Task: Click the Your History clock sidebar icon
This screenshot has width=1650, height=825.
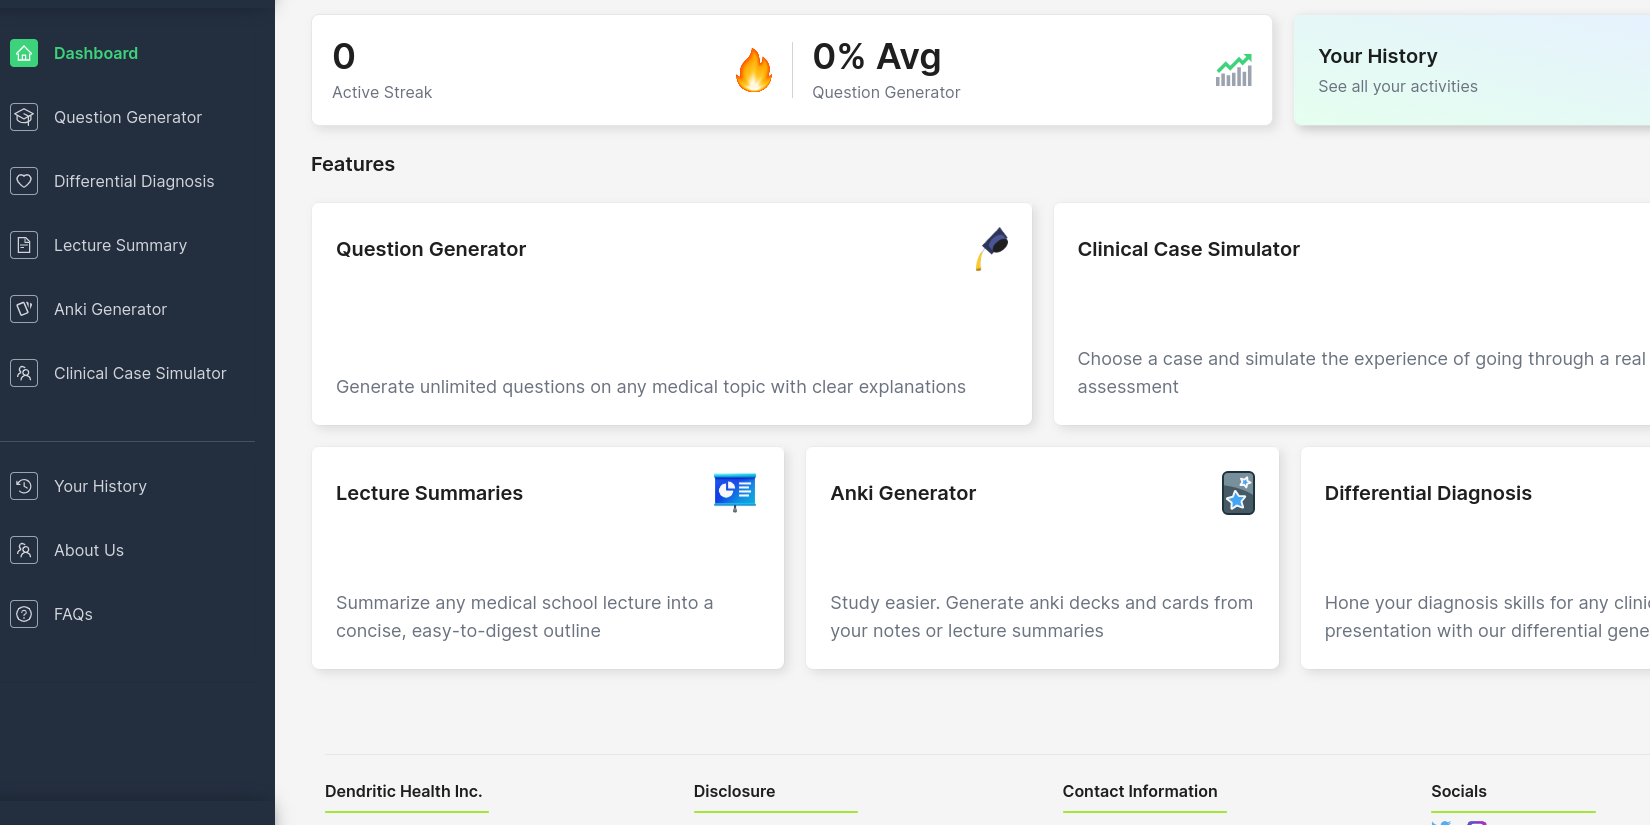Action: pos(24,486)
